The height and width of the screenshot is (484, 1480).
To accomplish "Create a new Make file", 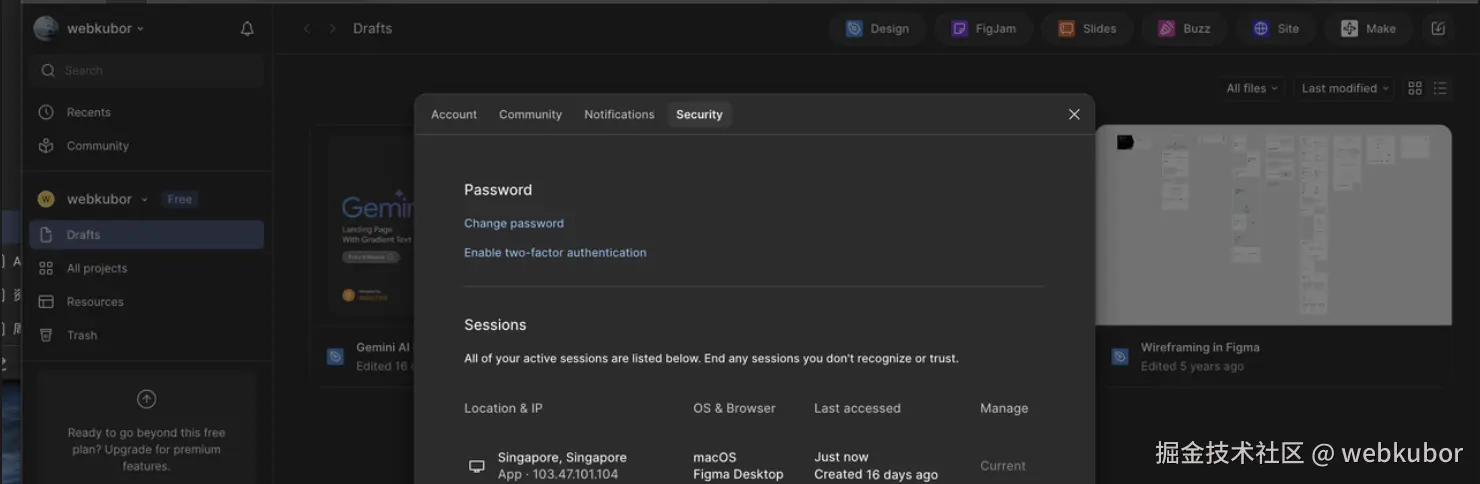I will 1368,29.
